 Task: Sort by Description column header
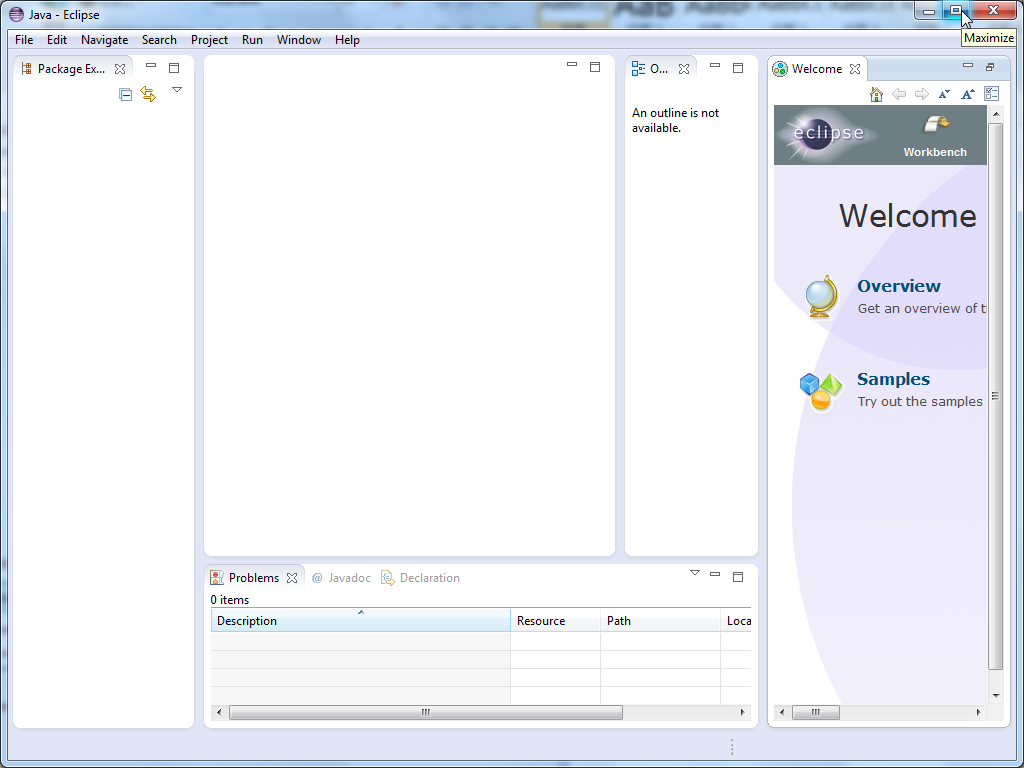[x=360, y=620]
